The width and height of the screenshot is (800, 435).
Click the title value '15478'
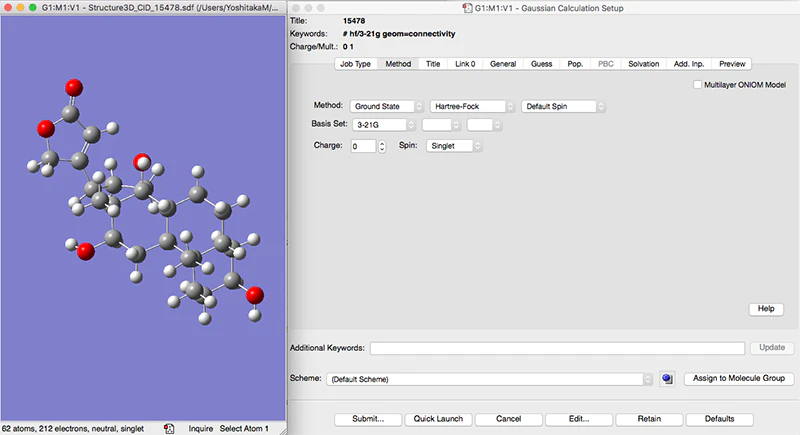pyautogui.click(x=354, y=21)
